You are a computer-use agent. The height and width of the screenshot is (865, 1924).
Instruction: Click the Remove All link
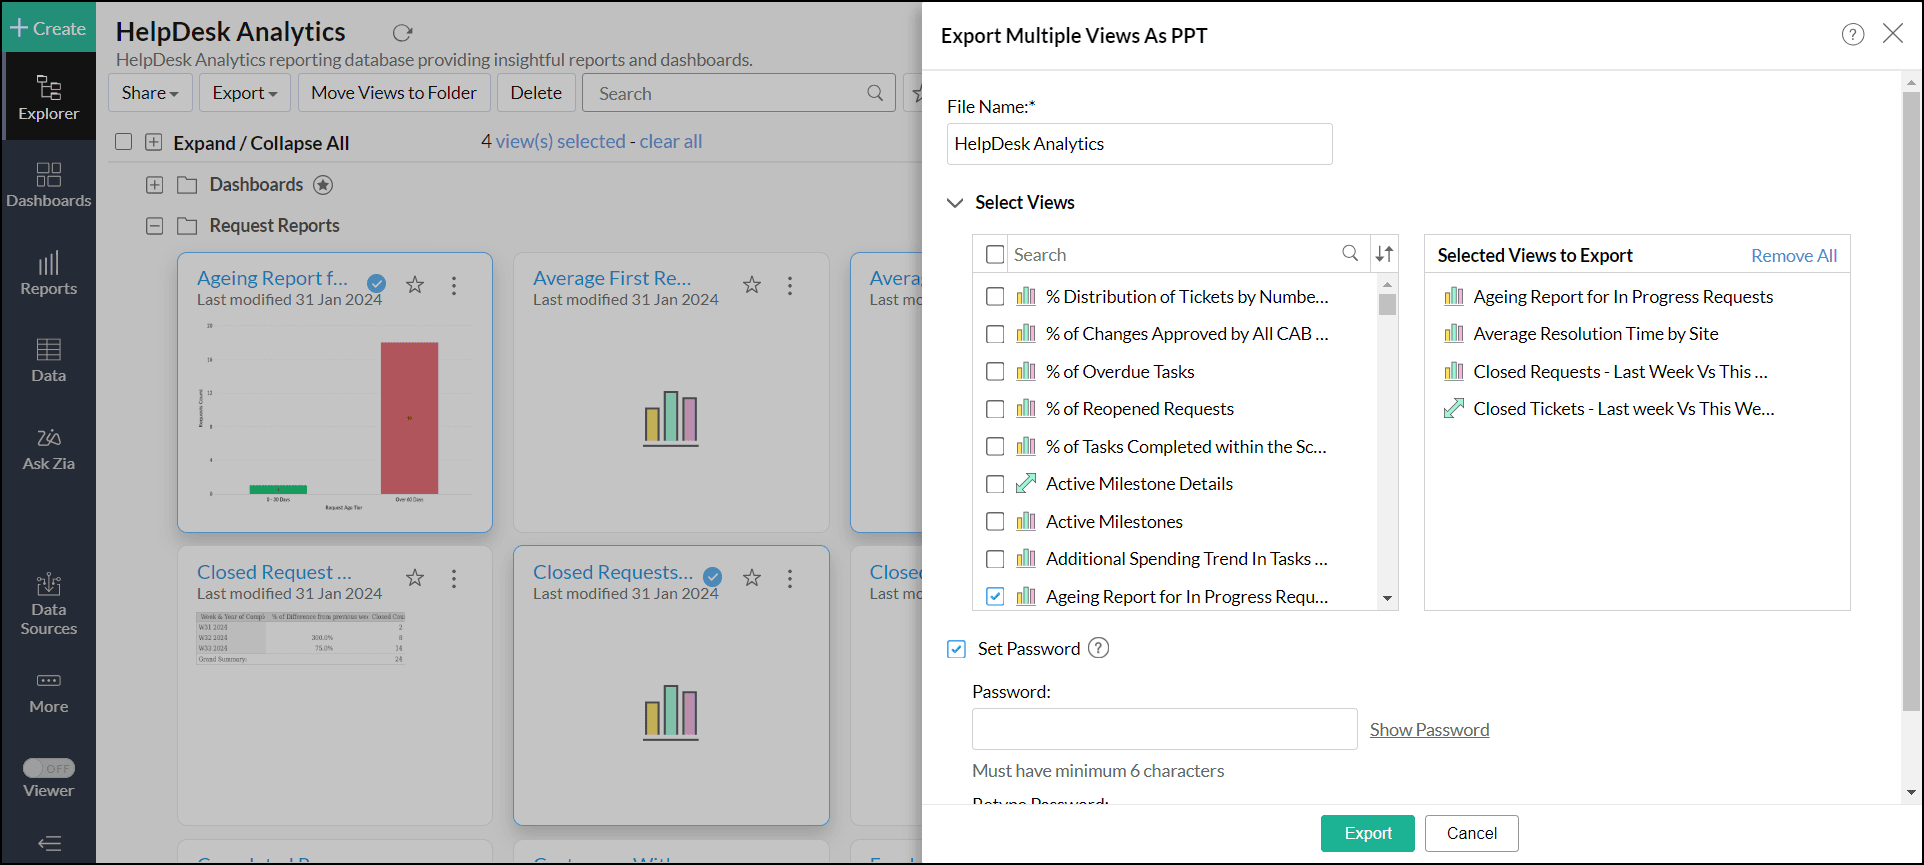click(1793, 256)
